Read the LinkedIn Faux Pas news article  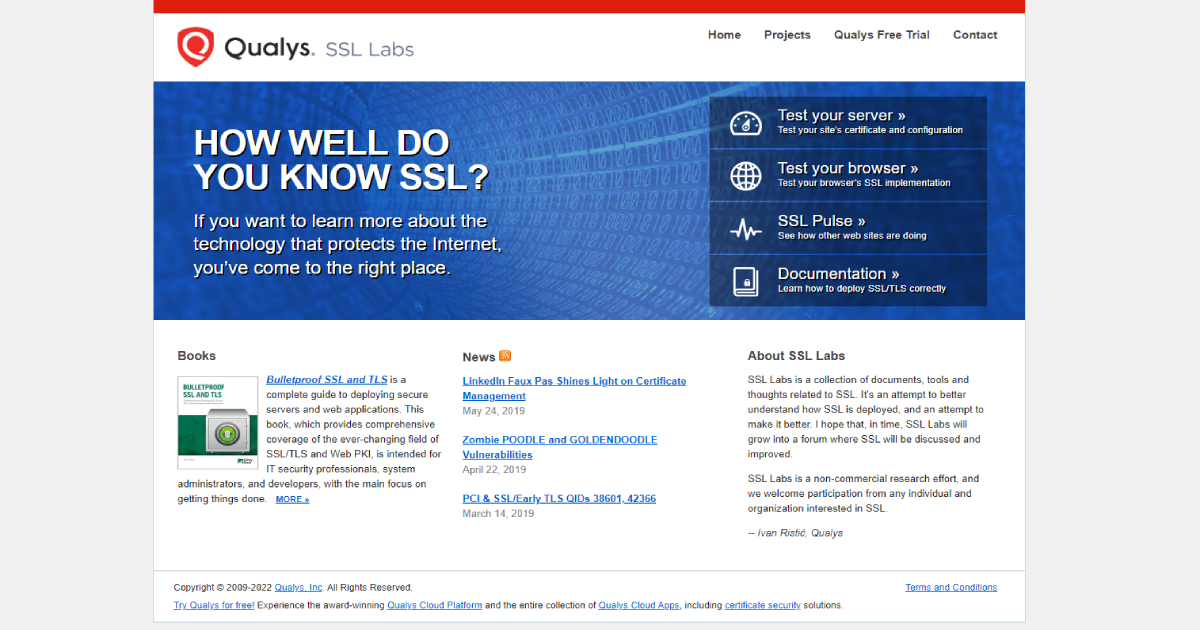[x=574, y=388]
